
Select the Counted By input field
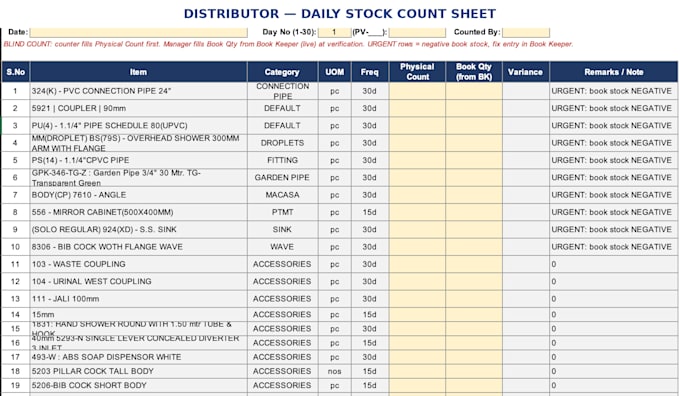(x=526, y=33)
